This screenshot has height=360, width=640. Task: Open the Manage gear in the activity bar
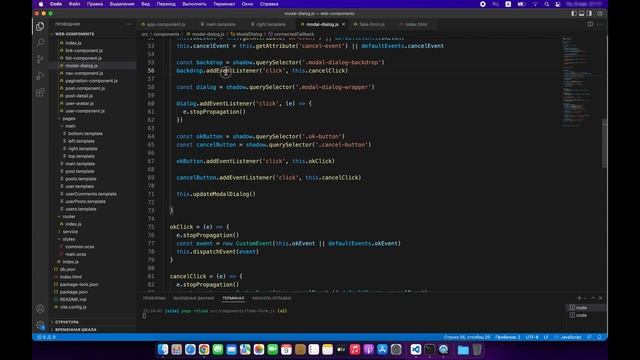point(40,325)
